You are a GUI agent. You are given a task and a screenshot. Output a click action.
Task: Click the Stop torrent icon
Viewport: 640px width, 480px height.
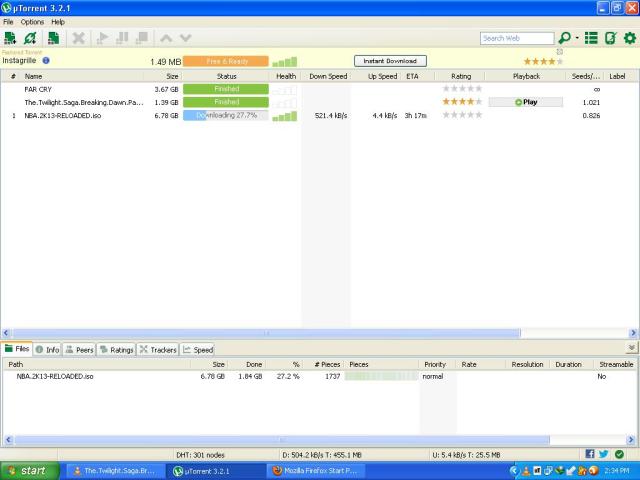coord(142,38)
